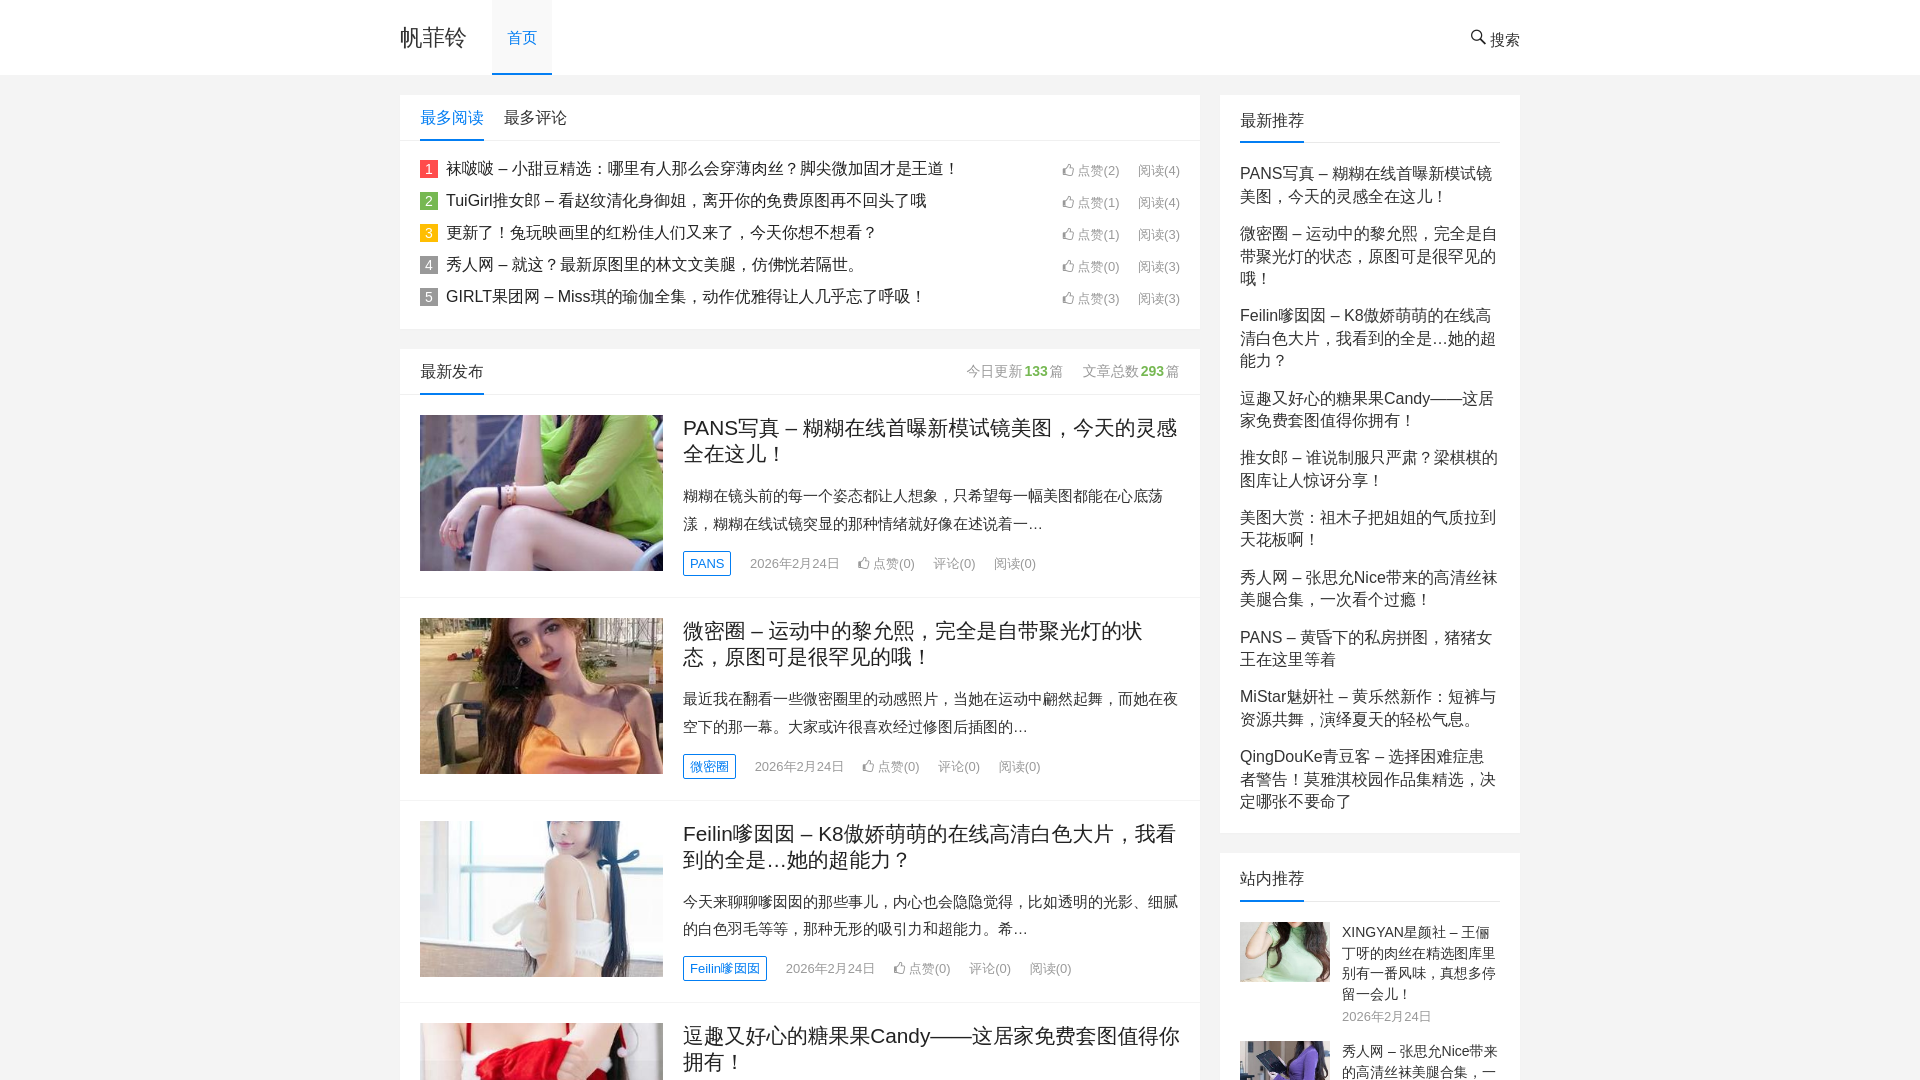
Task: Go to the 帆菲铃 site logo
Action: (433, 38)
